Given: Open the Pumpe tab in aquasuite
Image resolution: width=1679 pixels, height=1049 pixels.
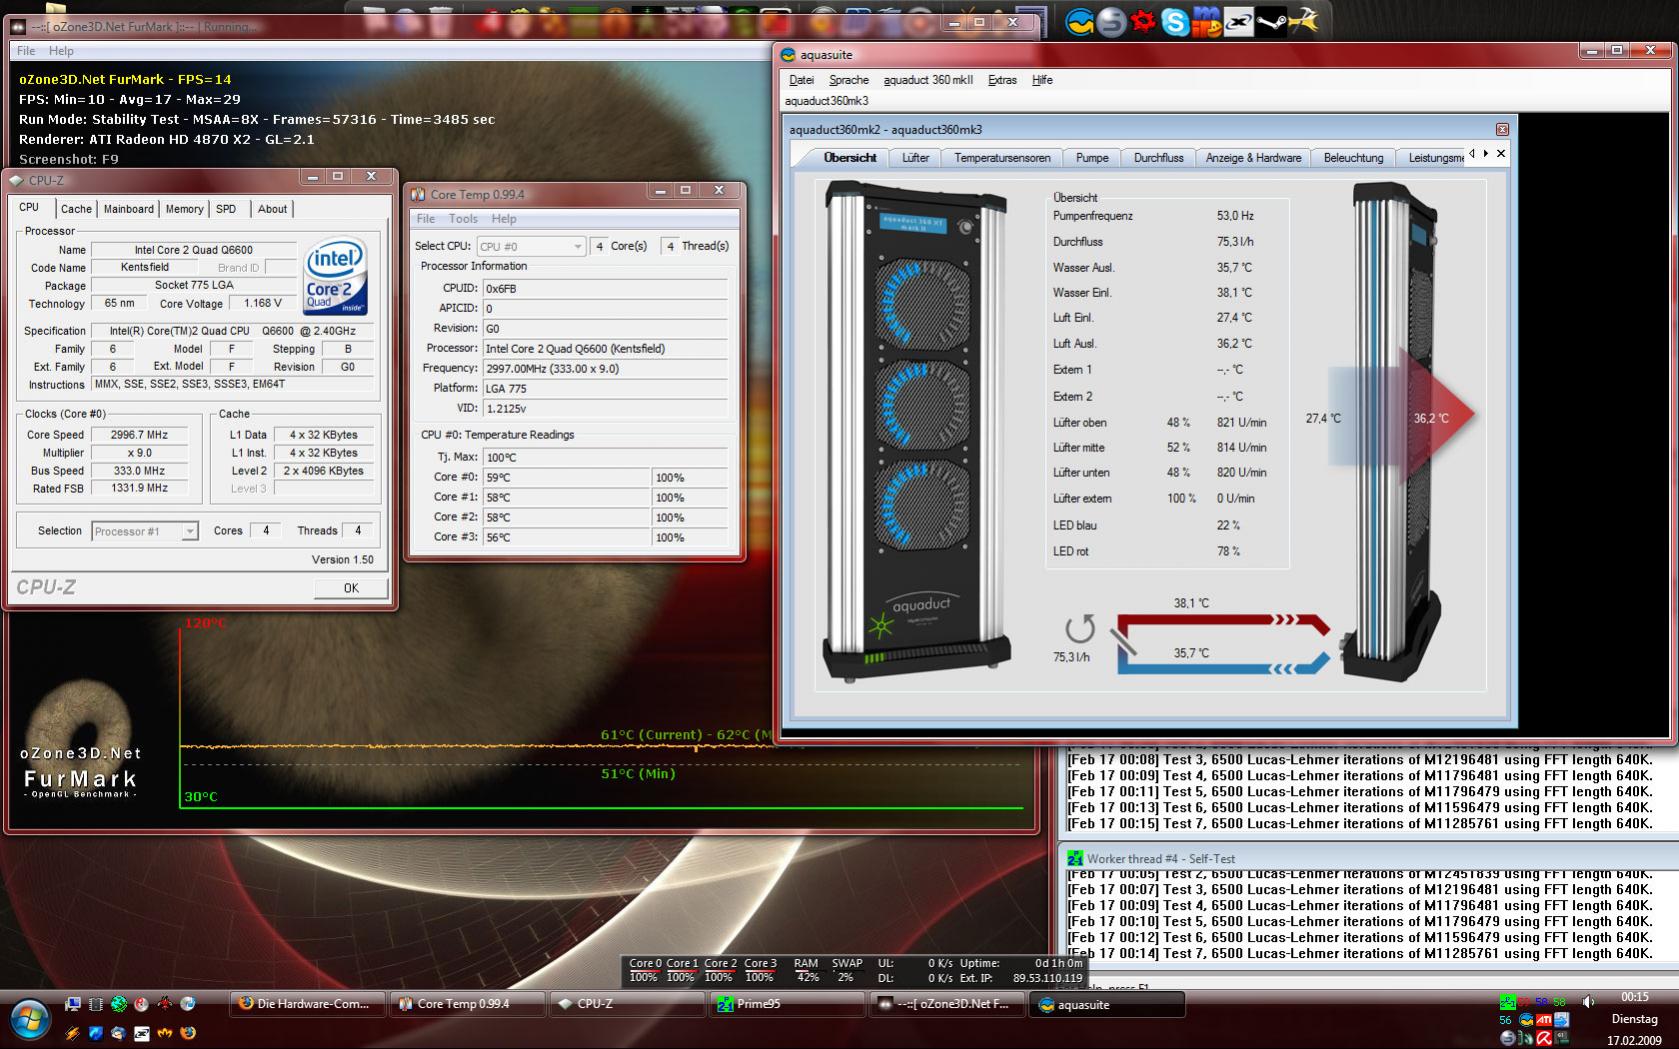Looking at the screenshot, I should click(x=1092, y=158).
